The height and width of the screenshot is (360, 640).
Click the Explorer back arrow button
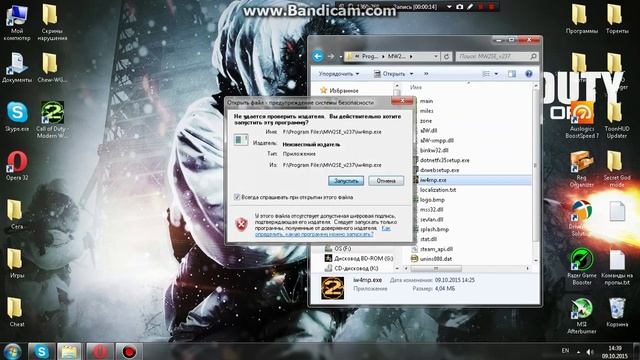click(x=318, y=56)
